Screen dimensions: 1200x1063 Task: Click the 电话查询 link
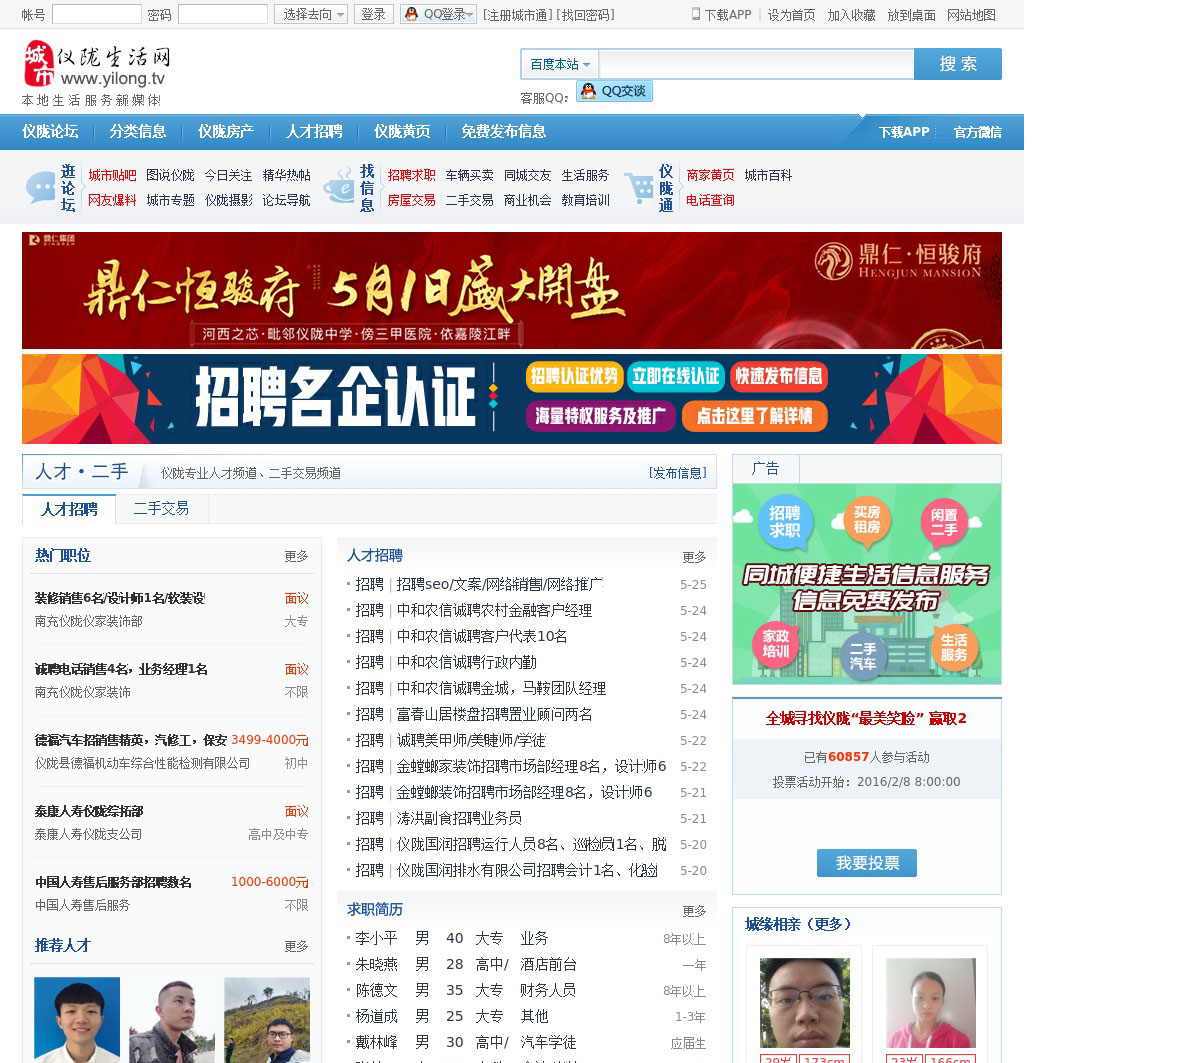(x=710, y=200)
